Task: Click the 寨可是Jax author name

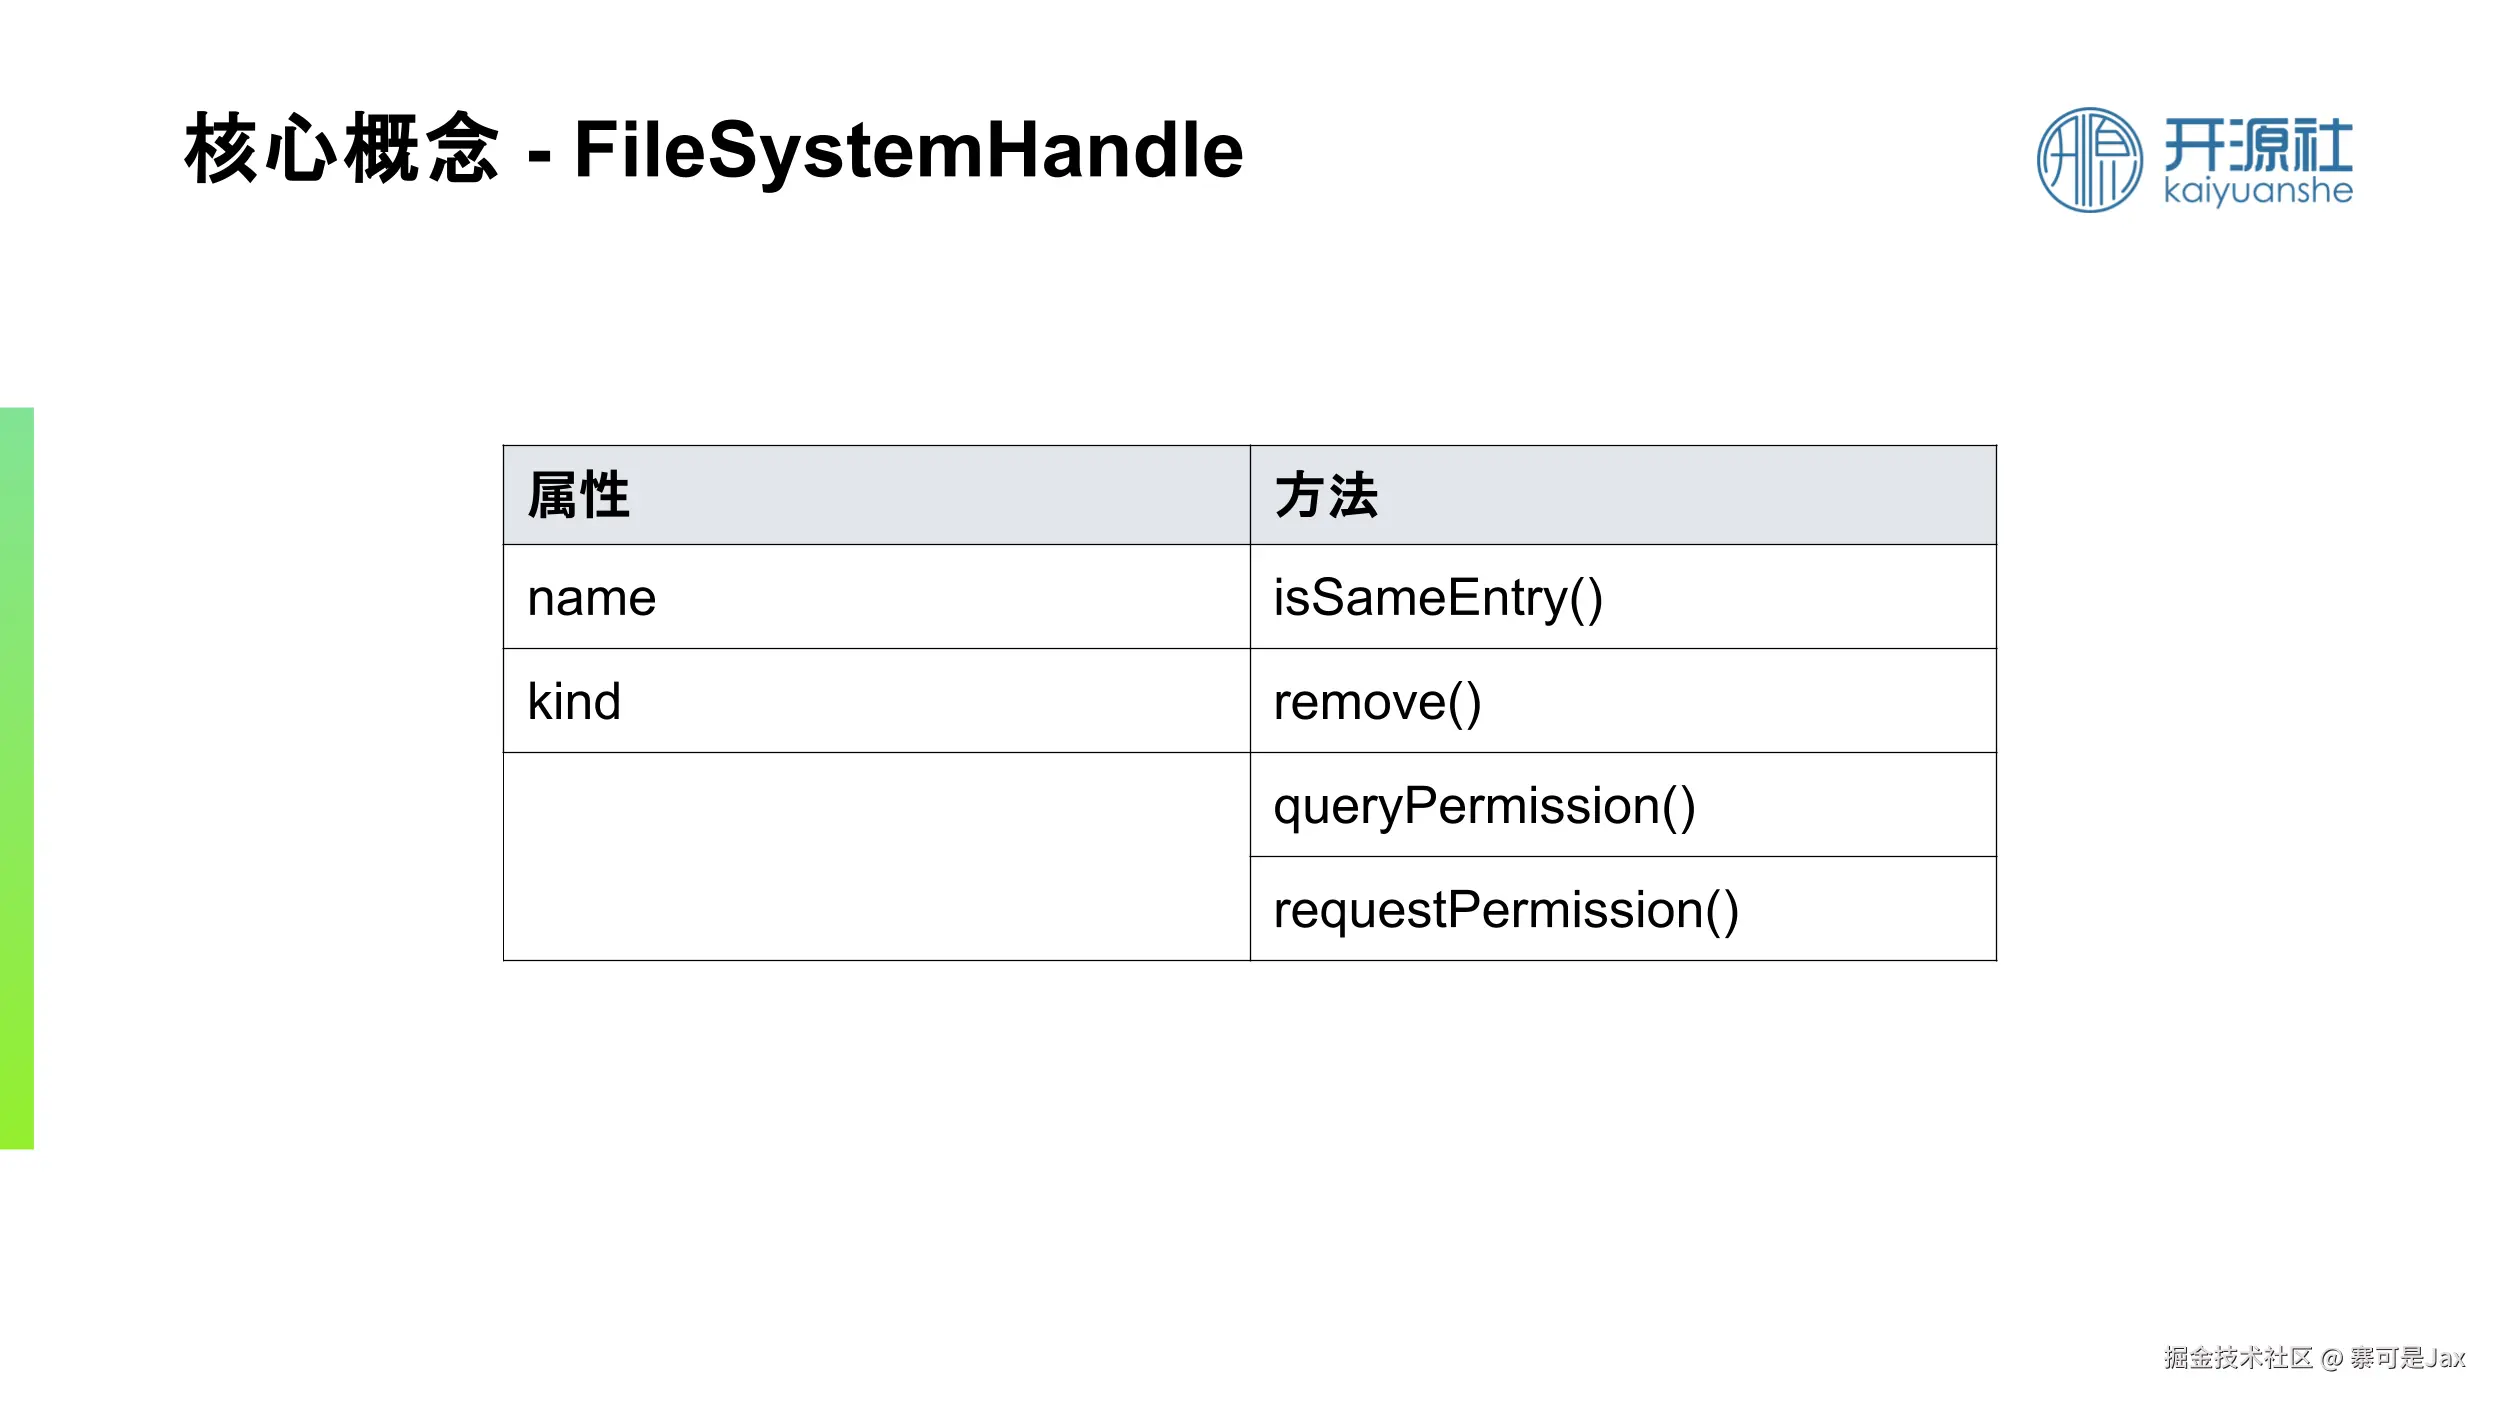Action: (x=2408, y=1357)
